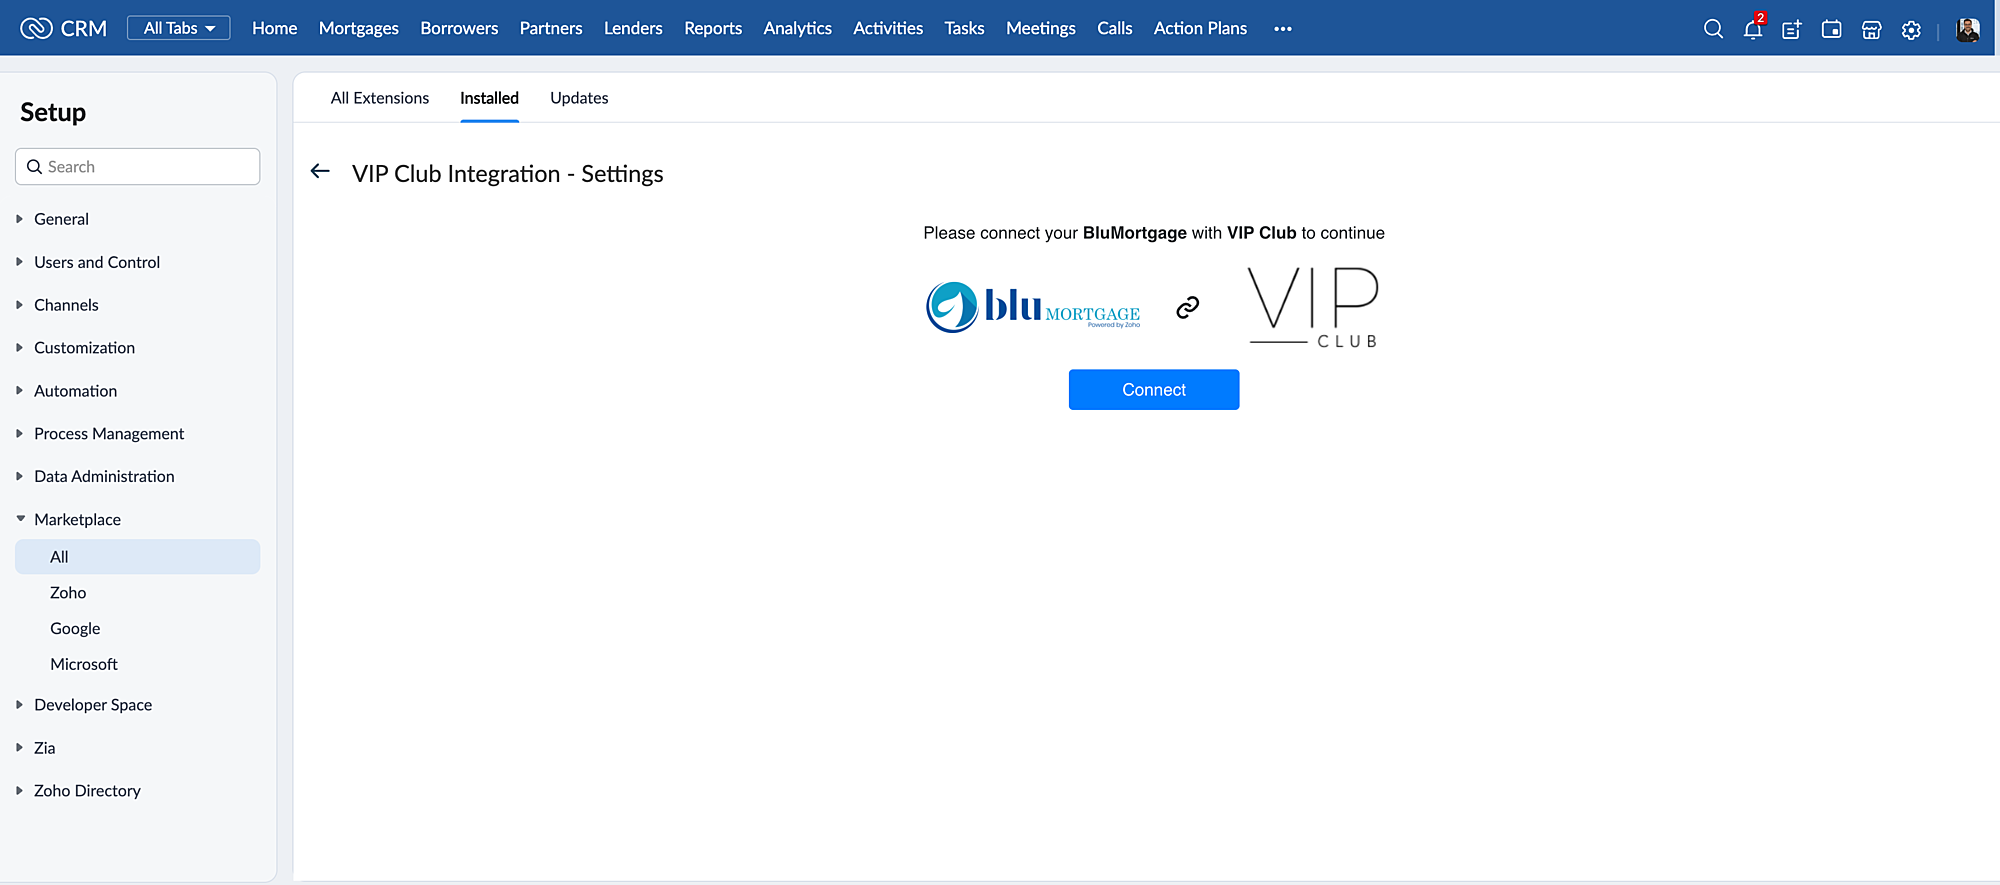Open the setup gear icon
This screenshot has height=885, width=2000.
[x=1911, y=29]
